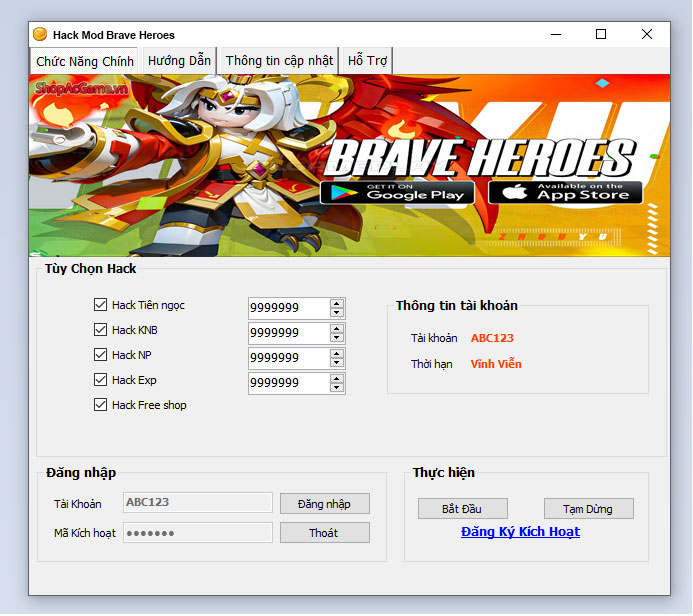Start the hack with Bắt Đầu button
This screenshot has height=616, width=693.
point(463,509)
